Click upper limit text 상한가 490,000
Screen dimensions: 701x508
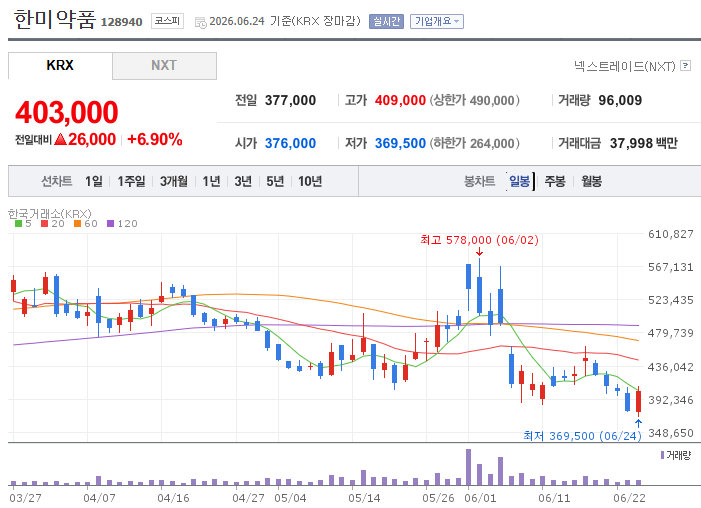click(475, 100)
